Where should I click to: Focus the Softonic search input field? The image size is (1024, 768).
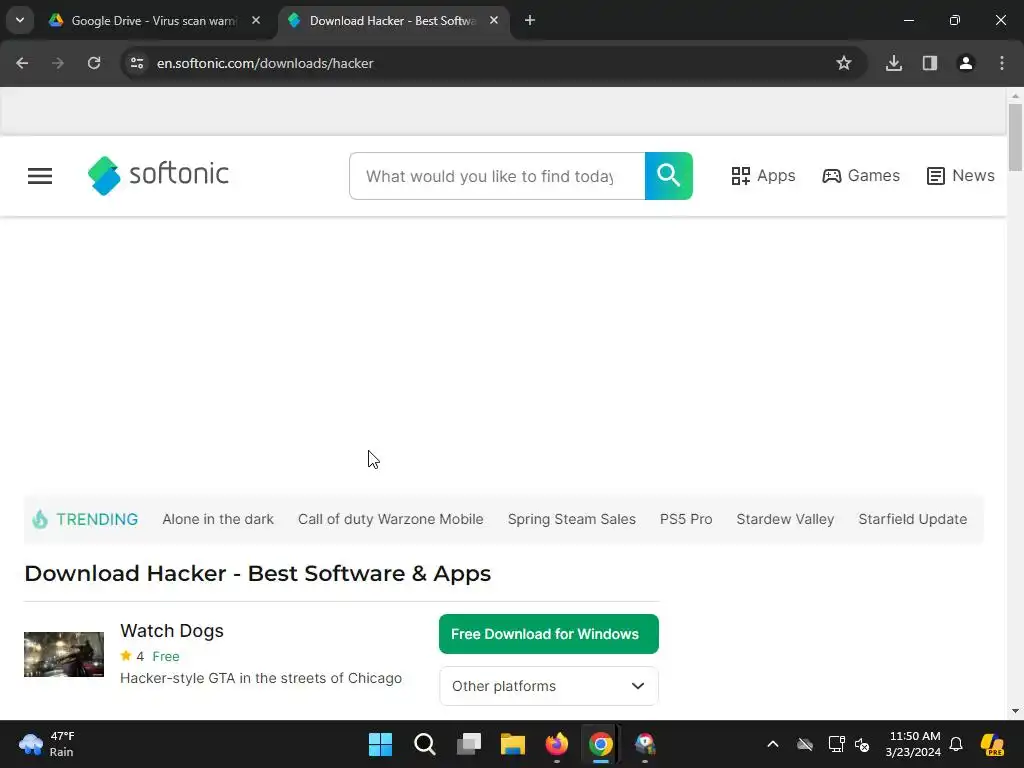point(497,176)
